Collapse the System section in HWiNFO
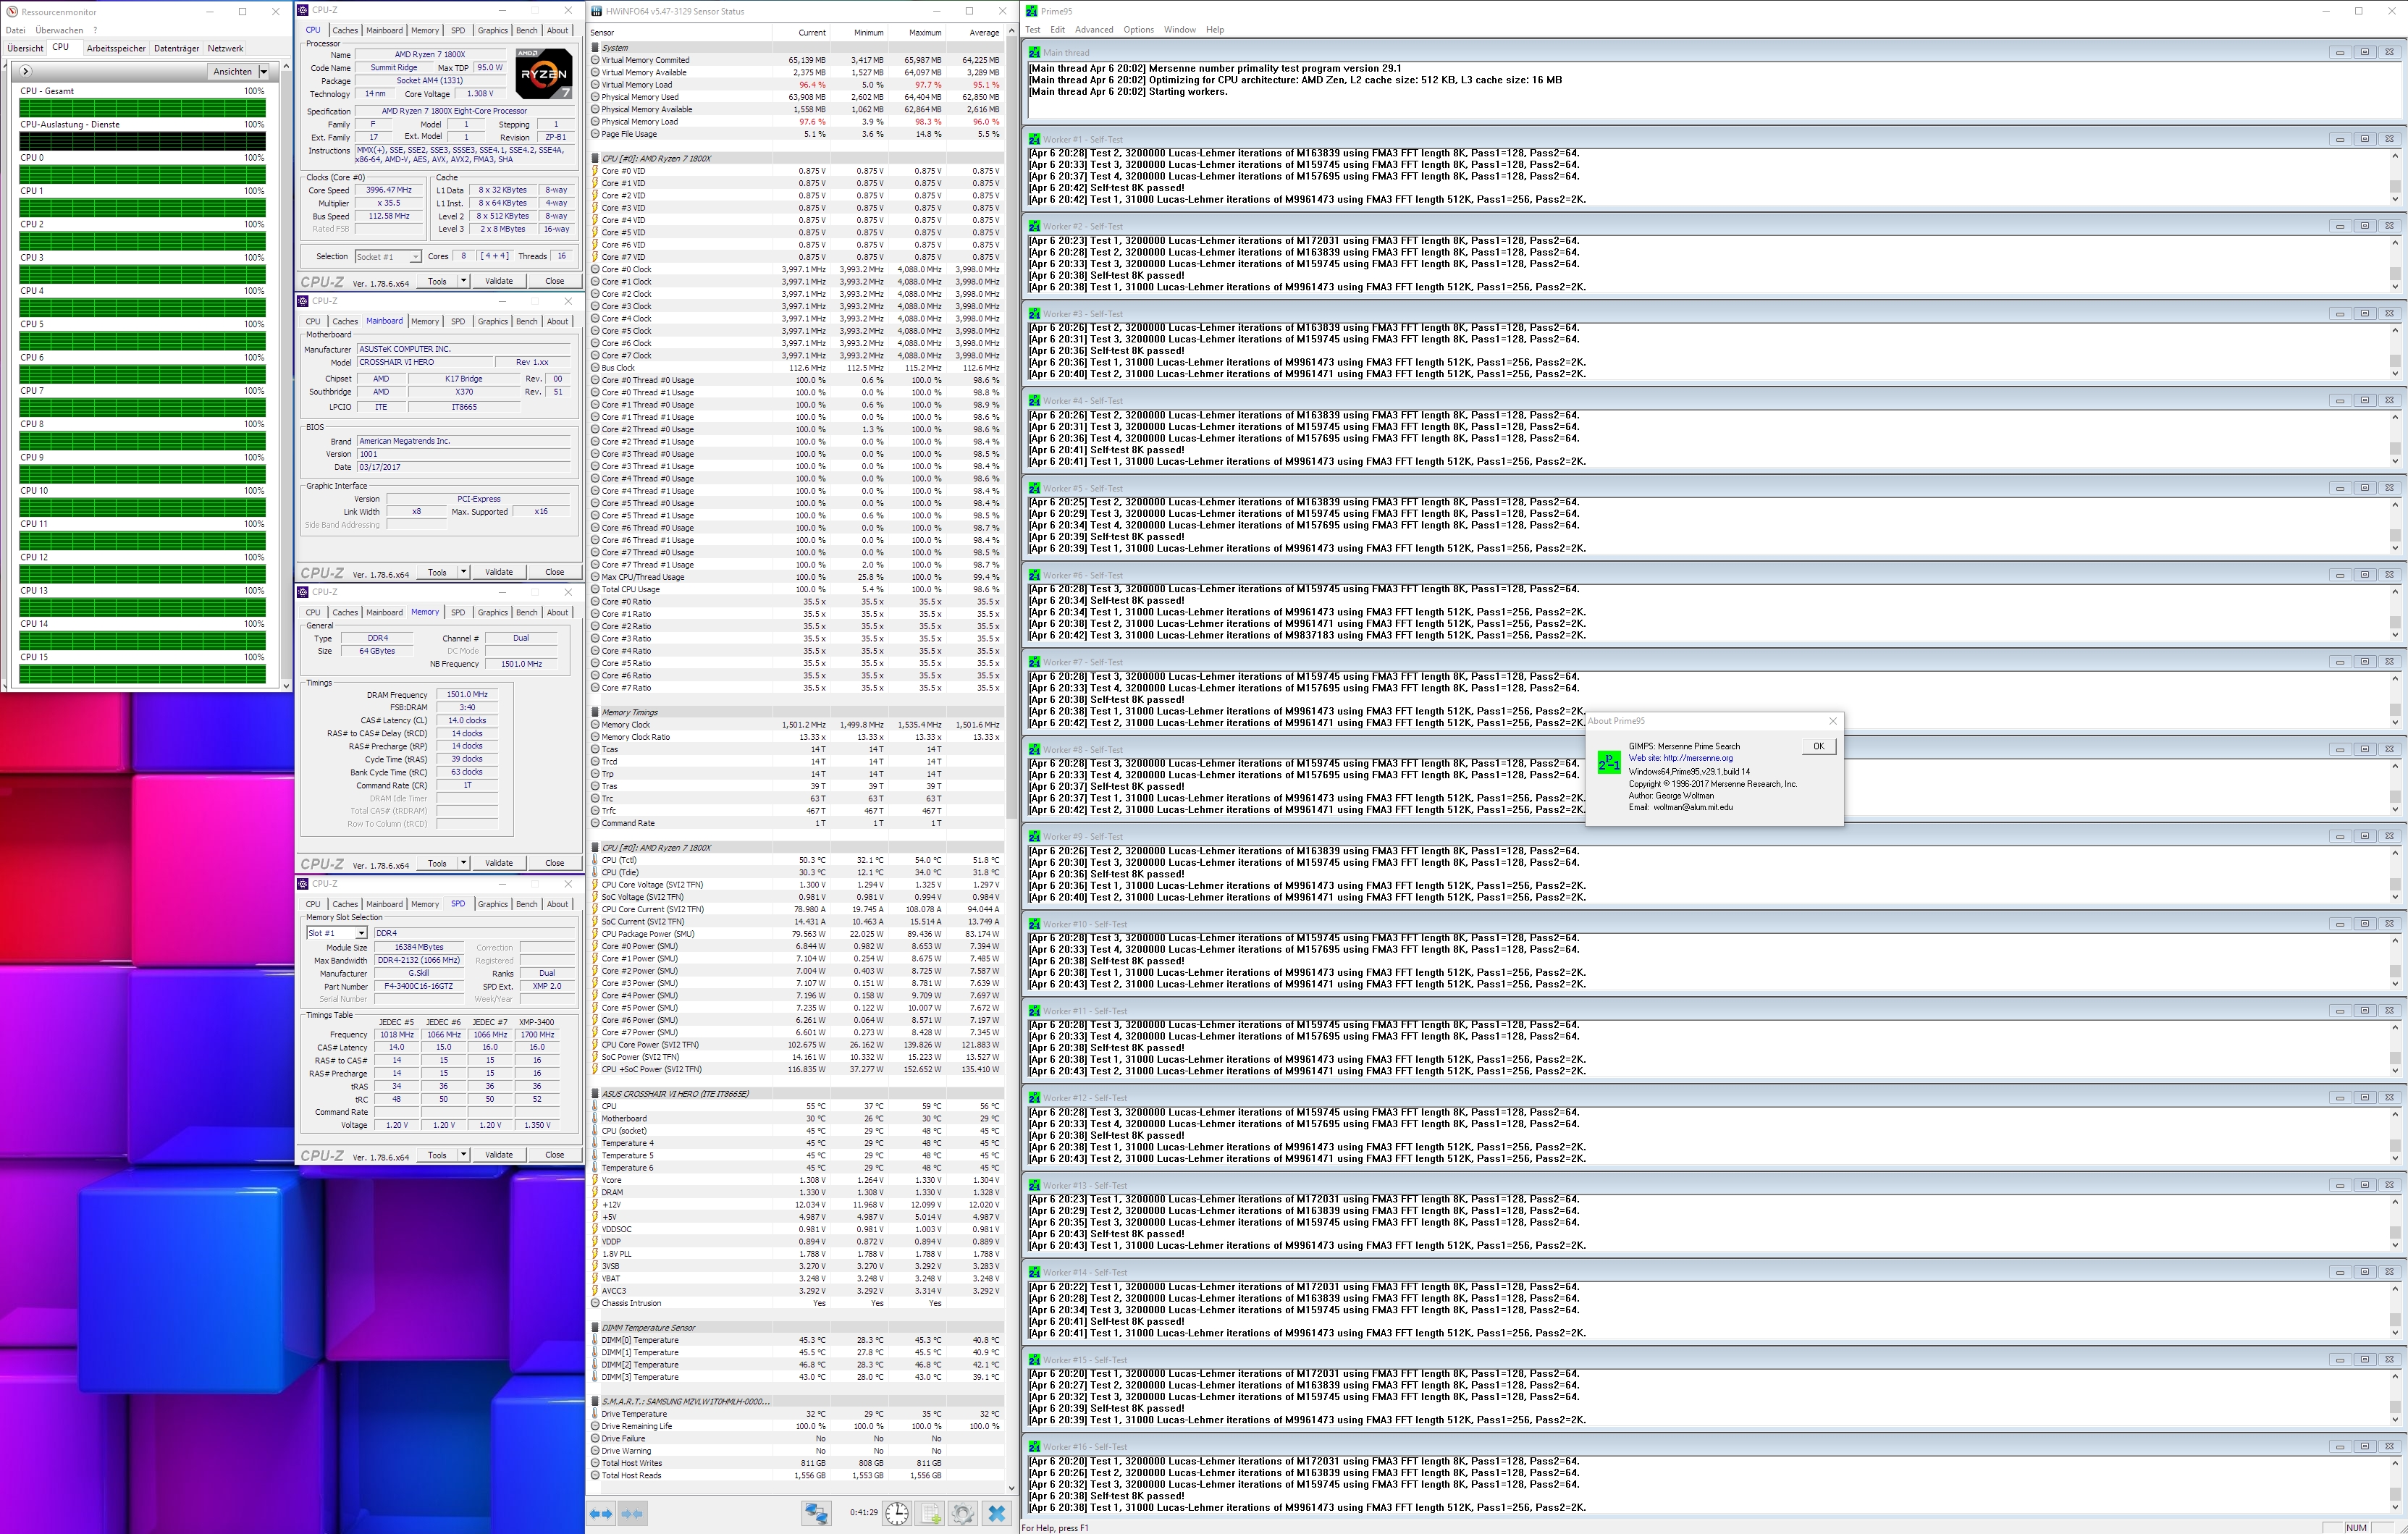Image resolution: width=2408 pixels, height=1534 pixels. 595,47
